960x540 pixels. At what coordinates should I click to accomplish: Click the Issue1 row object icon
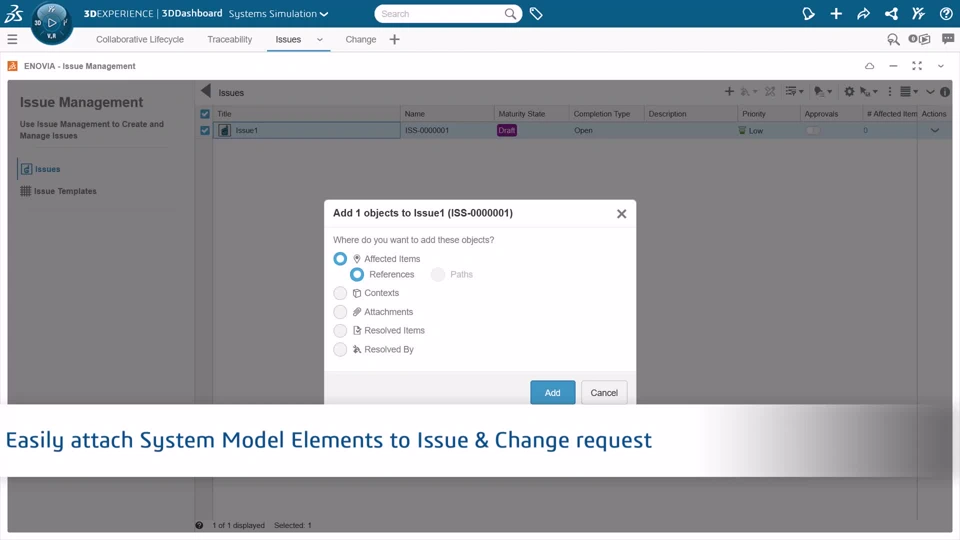tap(225, 130)
